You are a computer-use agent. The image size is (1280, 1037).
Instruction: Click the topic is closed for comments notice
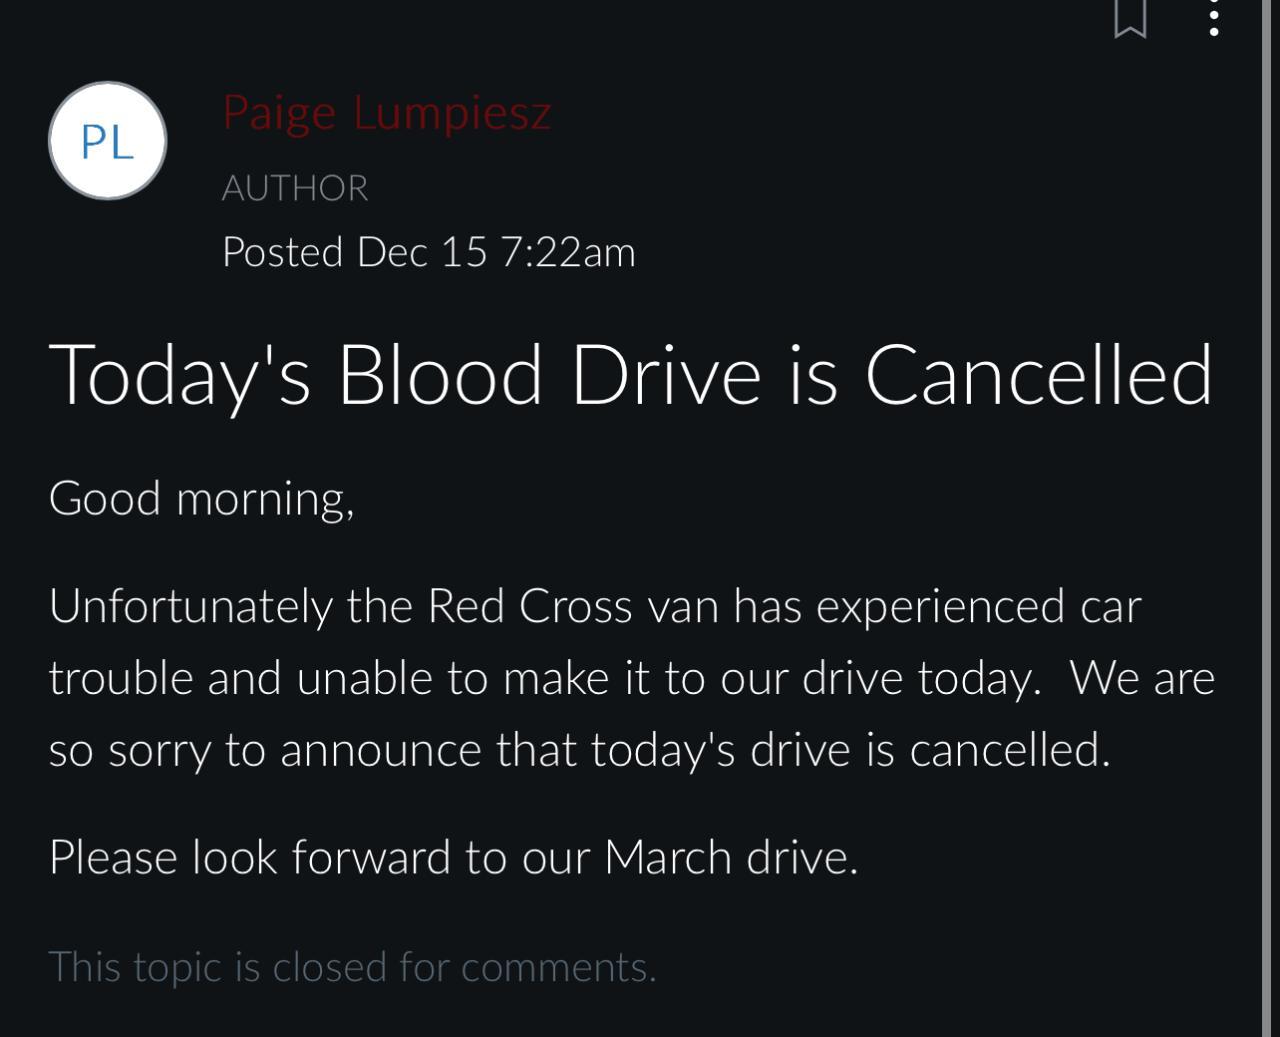[x=352, y=967]
